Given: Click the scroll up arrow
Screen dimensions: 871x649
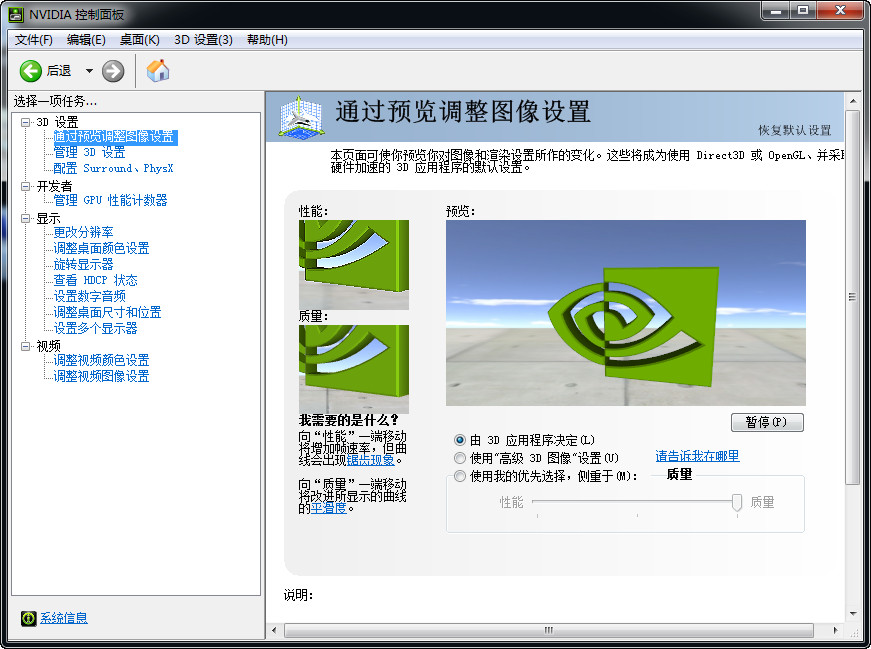Looking at the screenshot, I should (852, 101).
